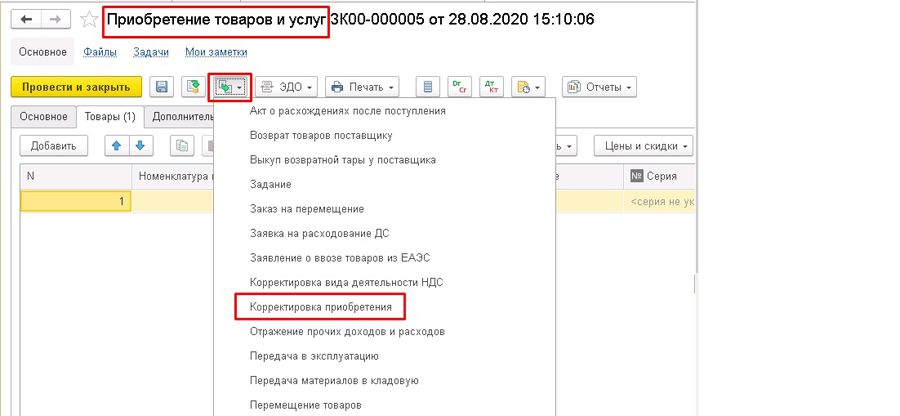The width and height of the screenshot is (900, 416).
Task: Post the document with the green arrow icon
Action: tap(193, 87)
